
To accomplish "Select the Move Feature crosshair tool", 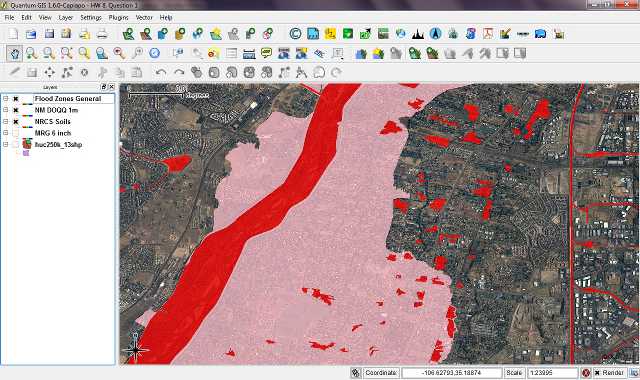I will point(49,73).
